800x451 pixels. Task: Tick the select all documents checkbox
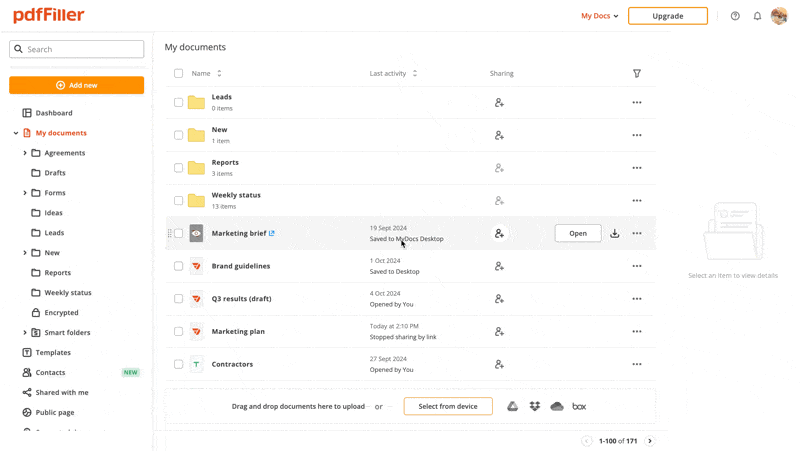pos(179,73)
